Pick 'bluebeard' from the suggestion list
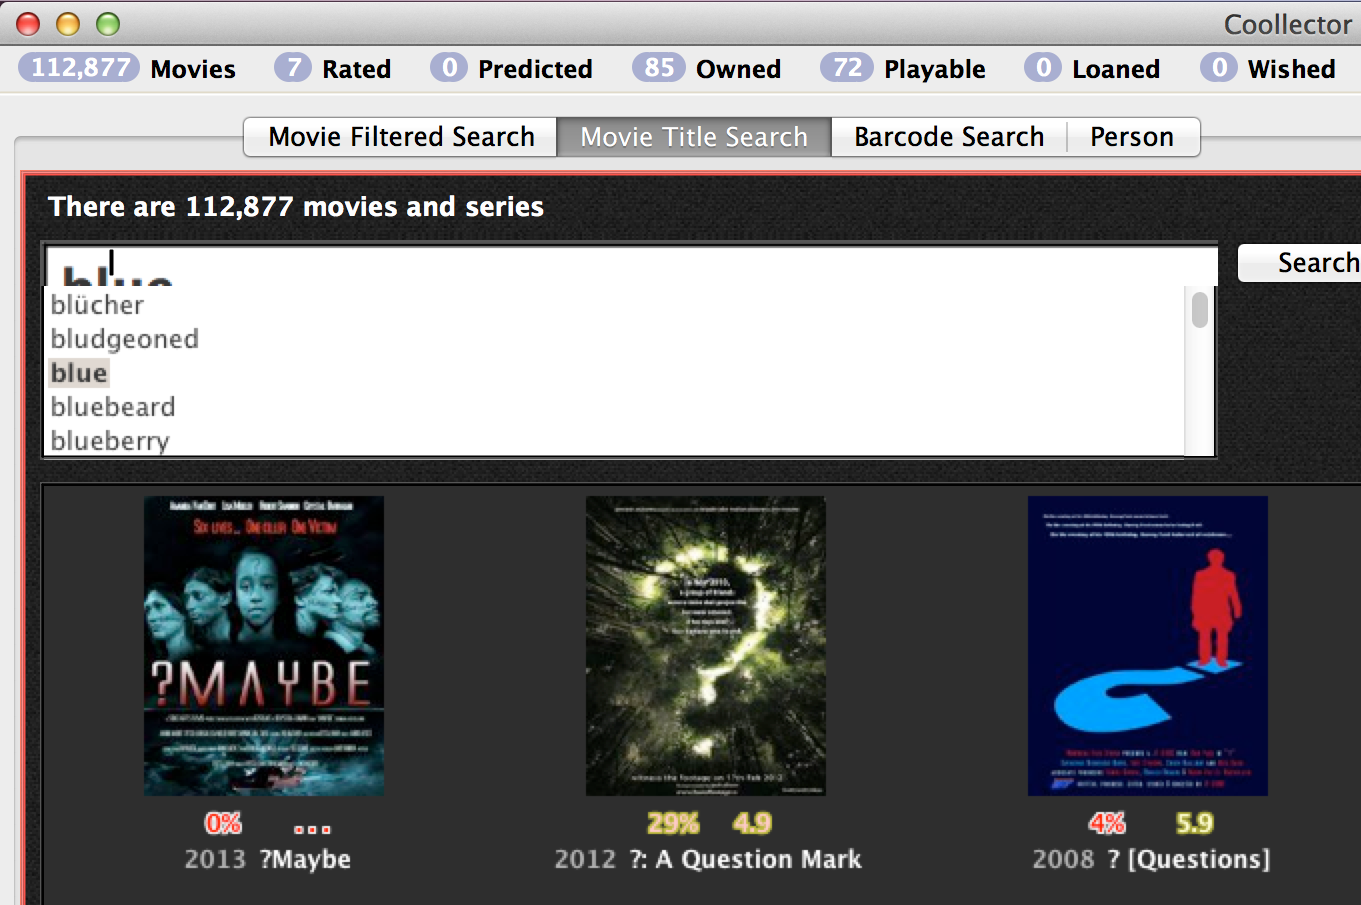The image size is (1361, 905). [x=113, y=407]
